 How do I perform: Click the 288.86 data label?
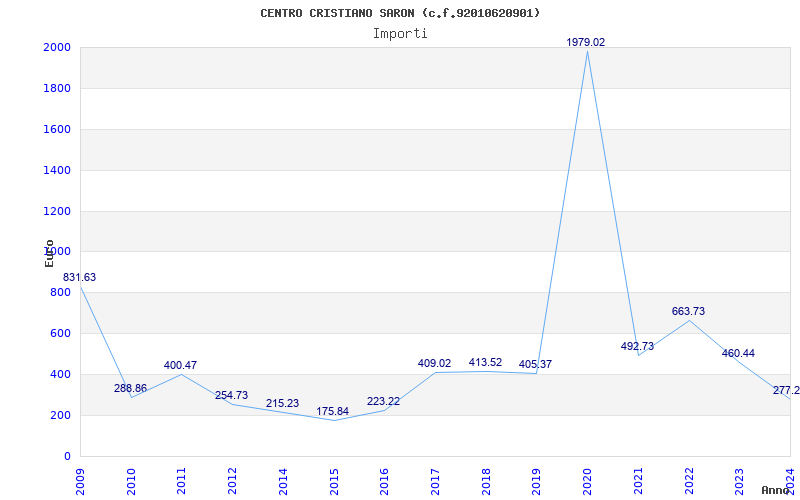pos(130,388)
